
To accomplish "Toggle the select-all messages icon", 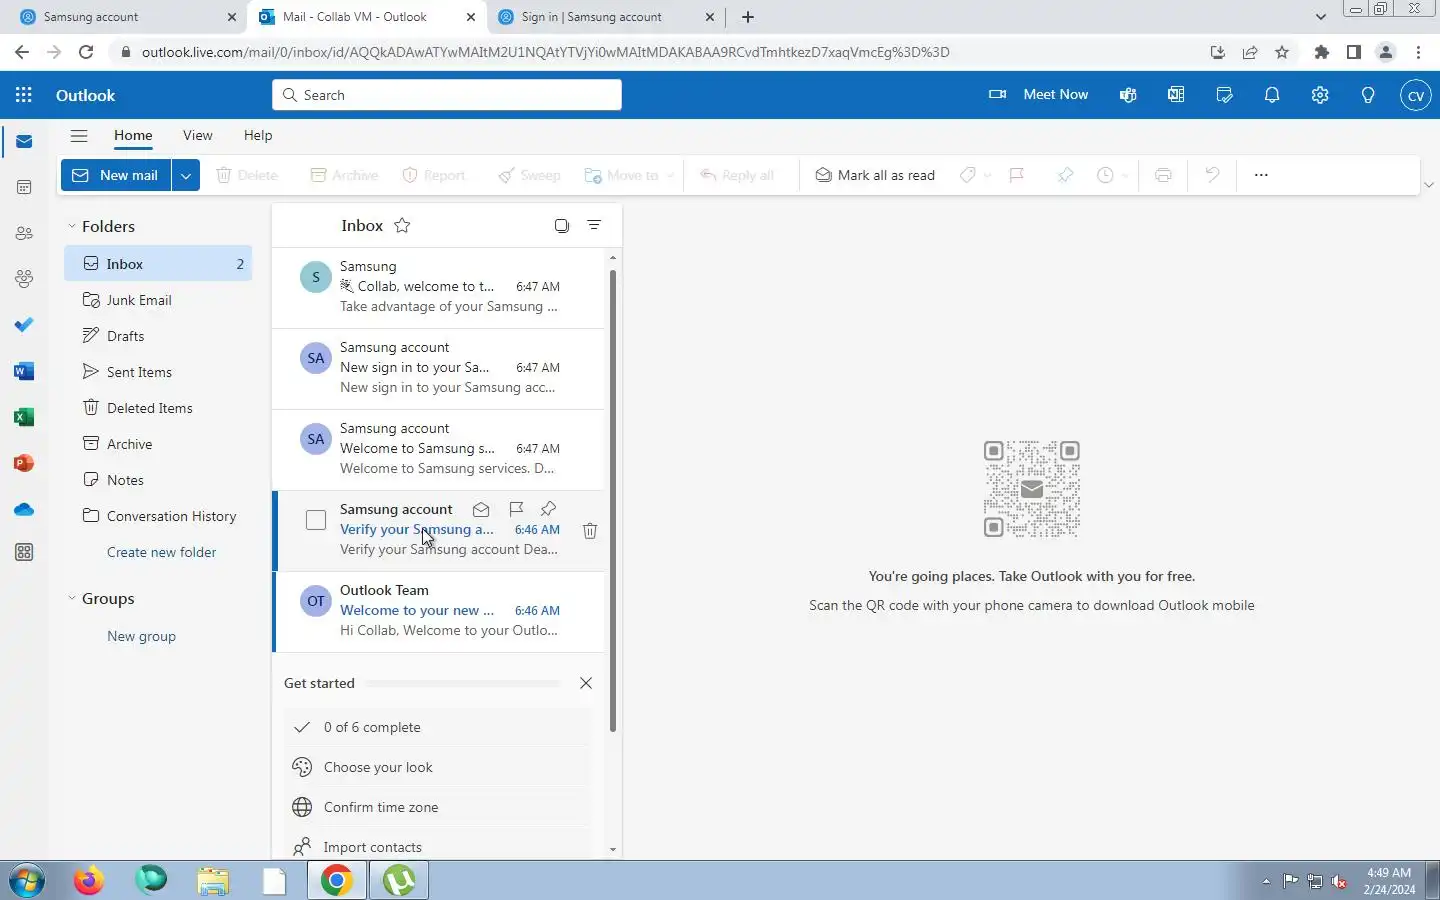I will pos(562,225).
